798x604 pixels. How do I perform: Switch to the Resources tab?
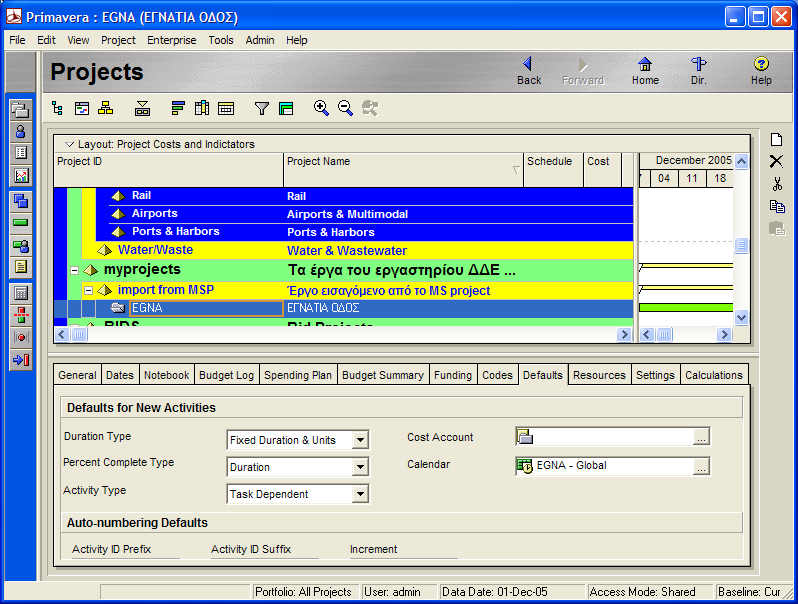point(599,375)
